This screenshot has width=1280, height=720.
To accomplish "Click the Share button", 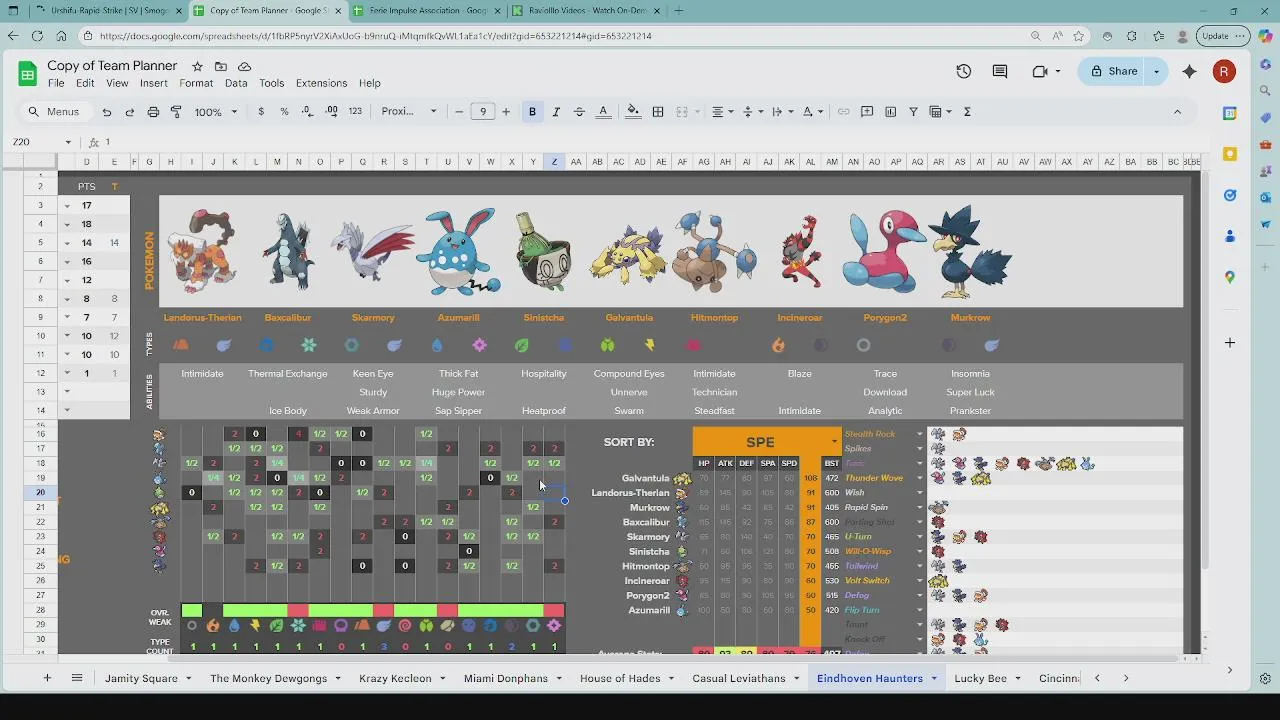I will coord(1113,71).
